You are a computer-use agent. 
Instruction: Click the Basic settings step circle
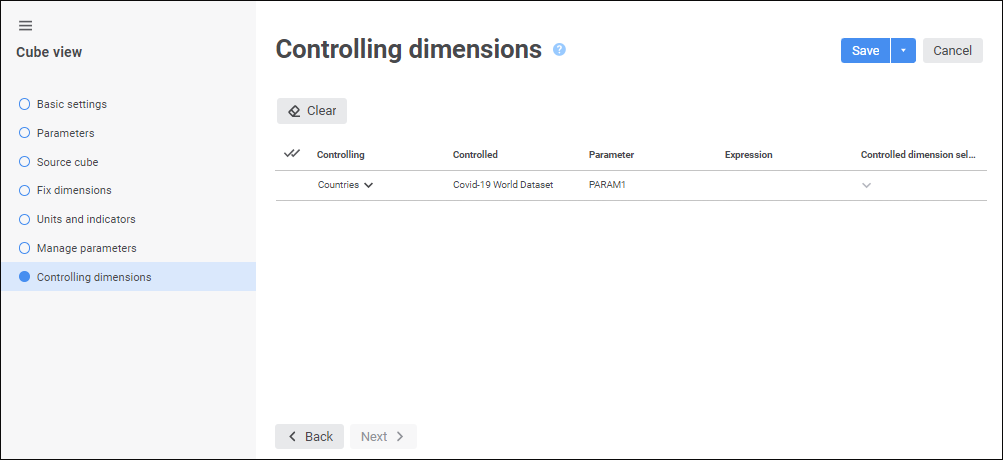click(x=25, y=104)
